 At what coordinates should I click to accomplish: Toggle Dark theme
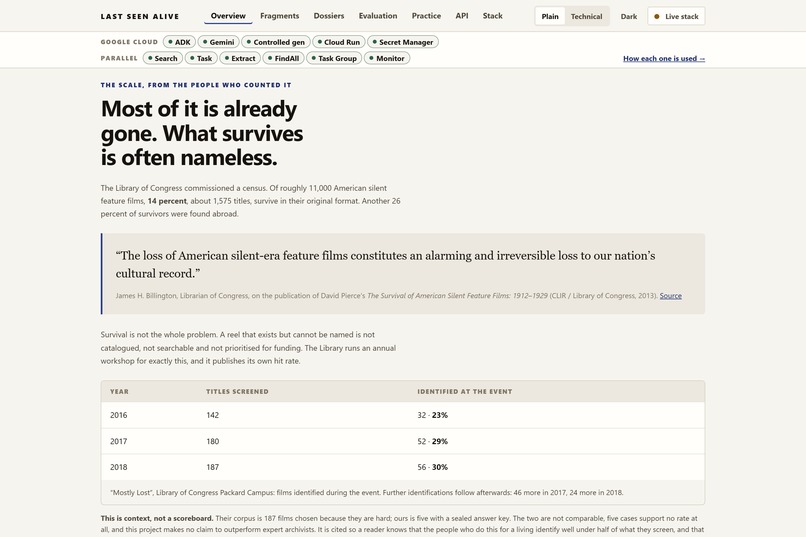[629, 16]
